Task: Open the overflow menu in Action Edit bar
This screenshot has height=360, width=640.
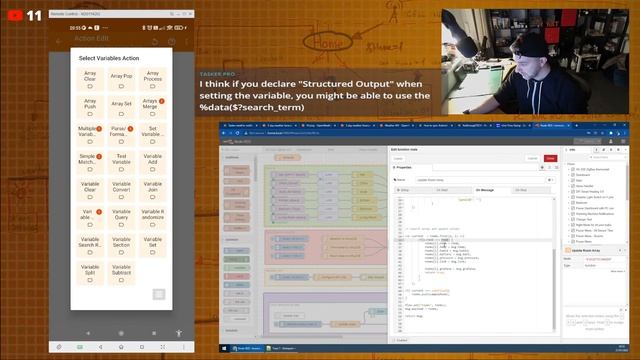Action: (x=187, y=42)
